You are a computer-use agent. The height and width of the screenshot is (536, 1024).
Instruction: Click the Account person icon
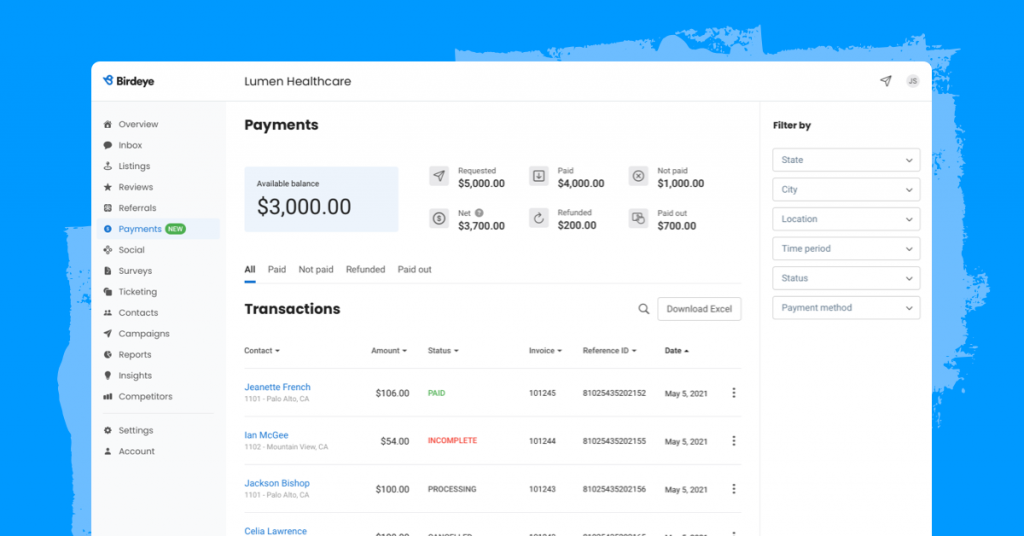point(108,451)
